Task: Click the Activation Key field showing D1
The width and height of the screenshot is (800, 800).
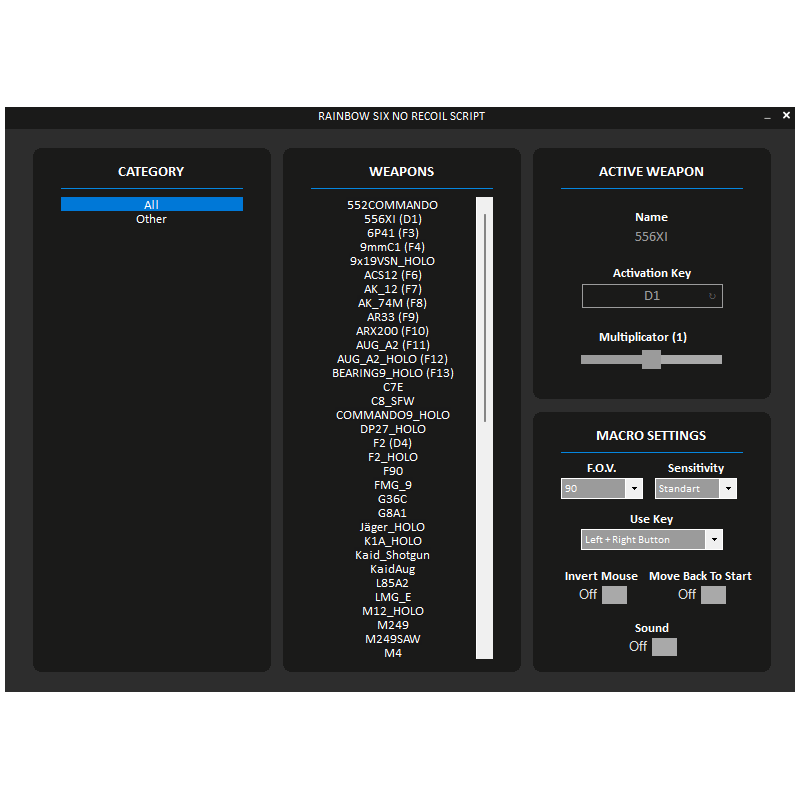Action: click(x=645, y=296)
